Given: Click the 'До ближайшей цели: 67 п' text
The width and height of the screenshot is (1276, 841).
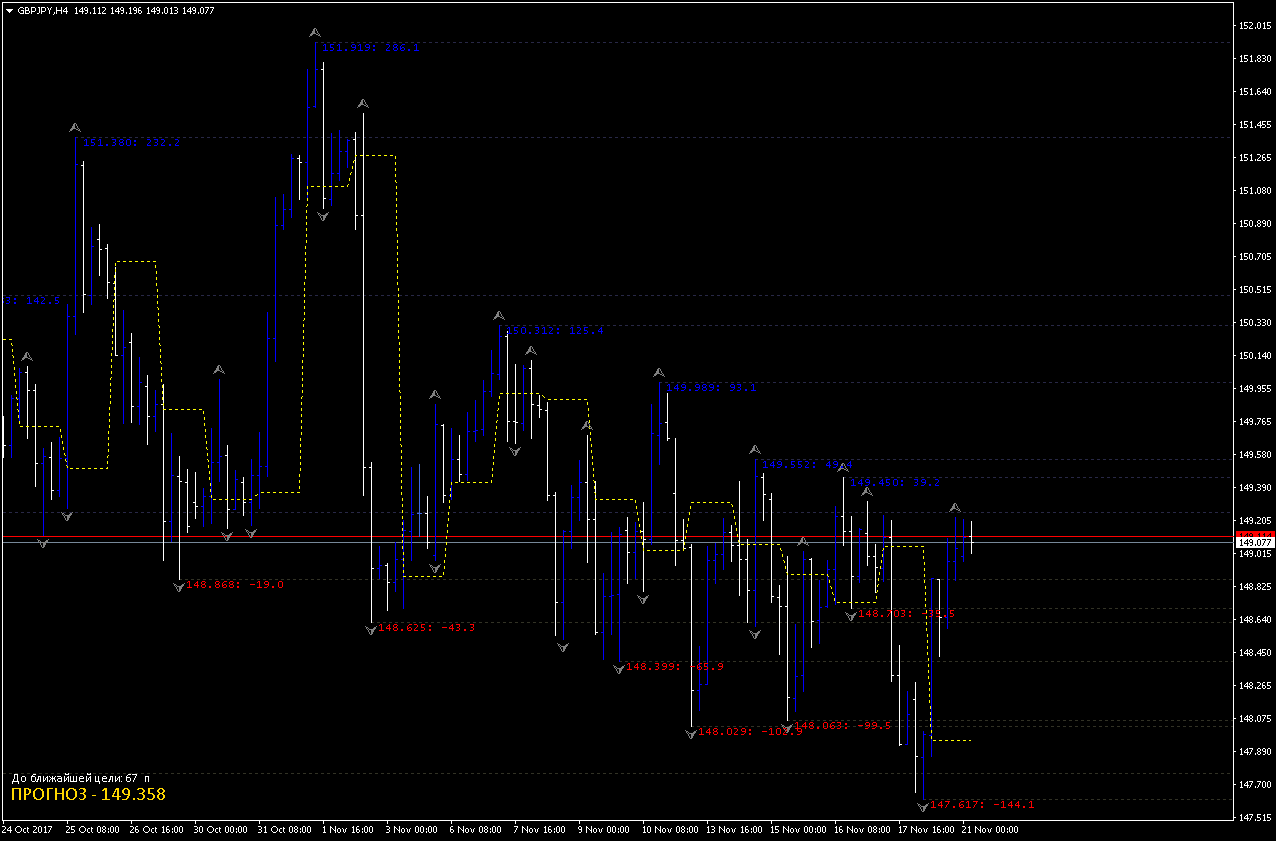Looking at the screenshot, I should tap(80, 777).
